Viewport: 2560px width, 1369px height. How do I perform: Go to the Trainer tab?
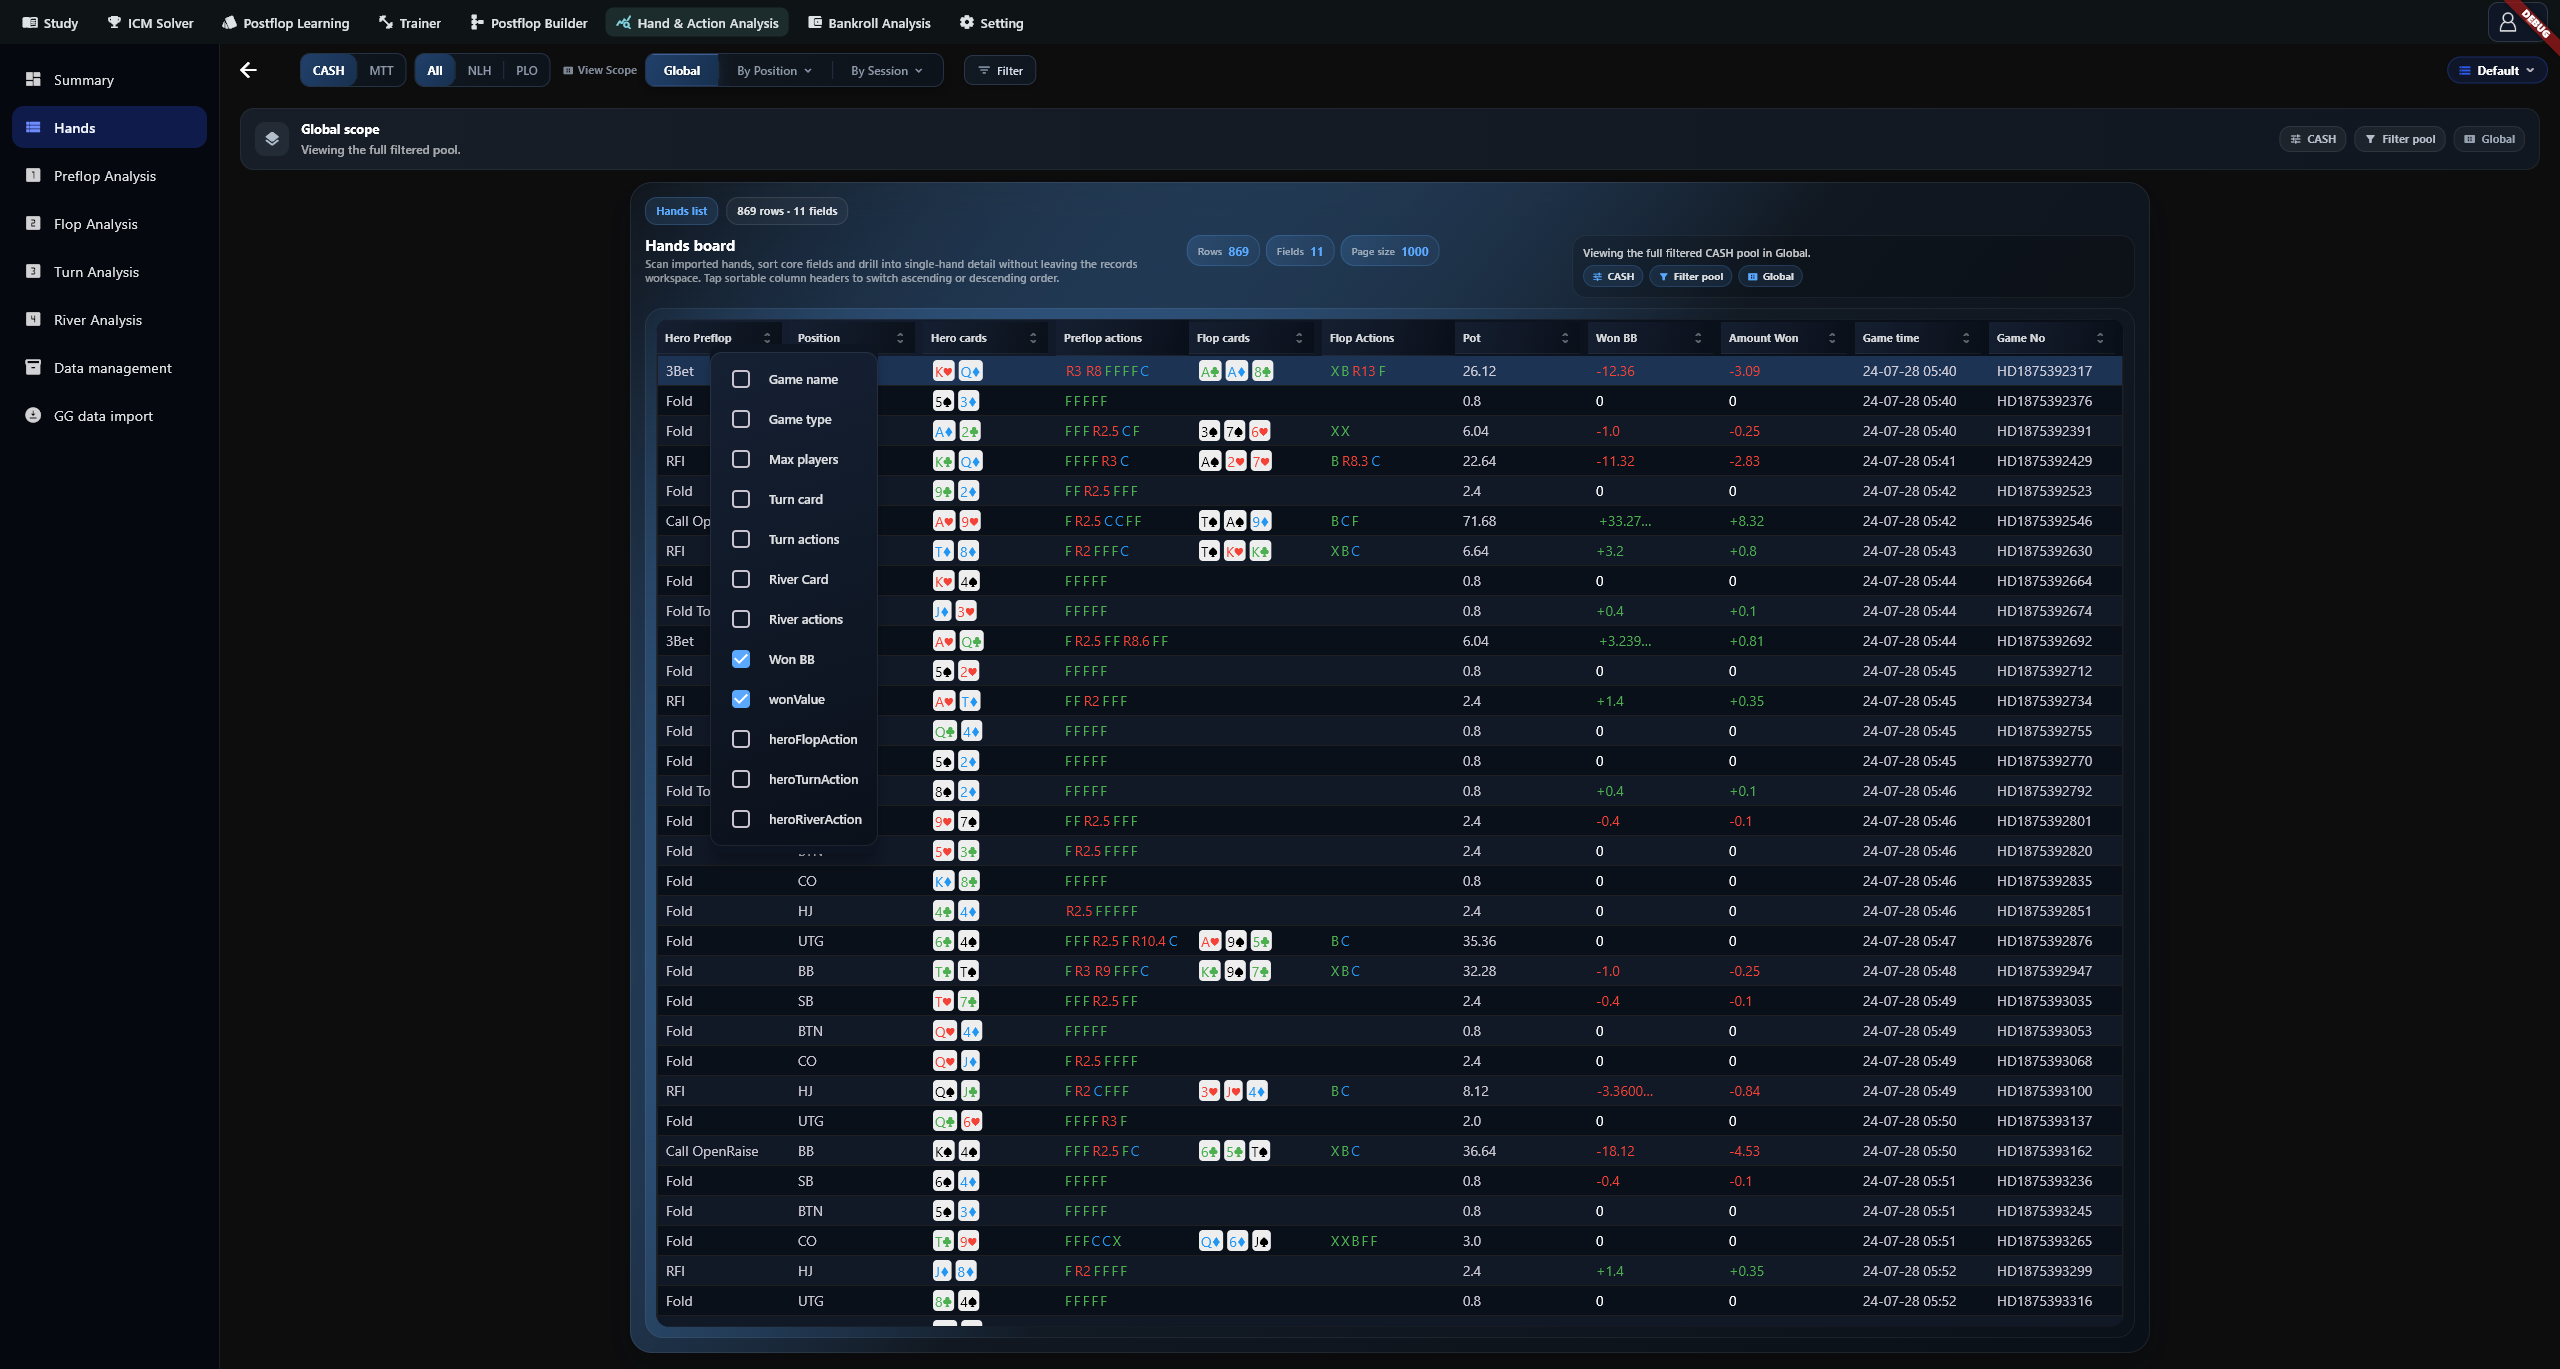[409, 22]
